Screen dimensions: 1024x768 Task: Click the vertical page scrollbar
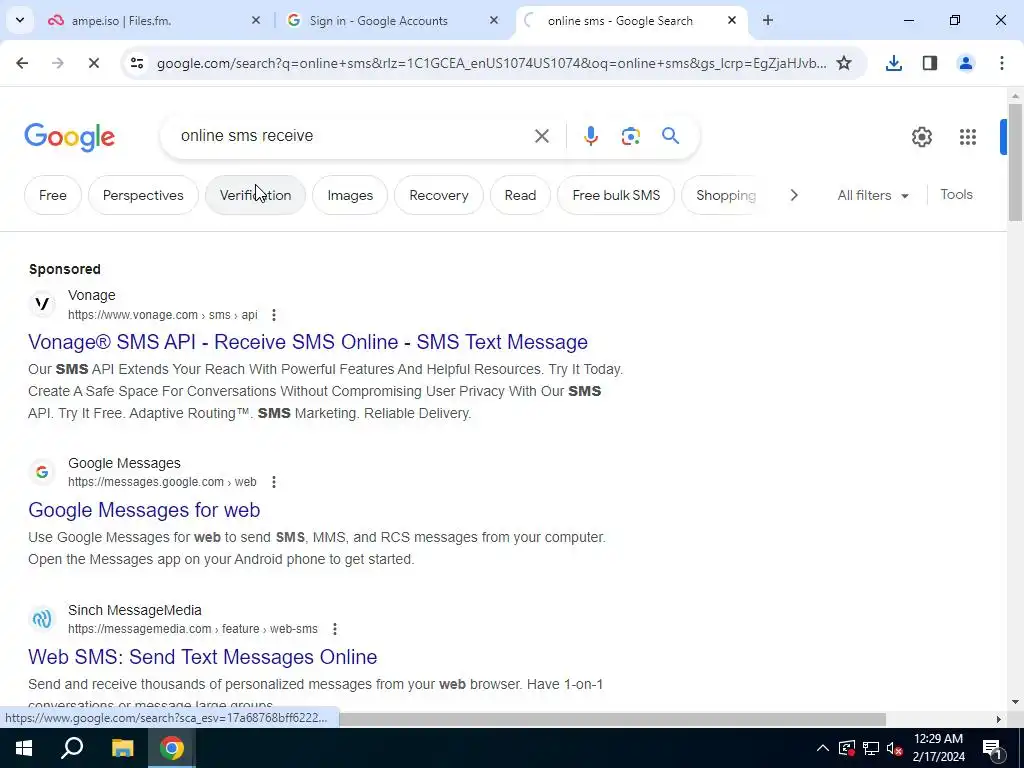pyautogui.click(x=1015, y=162)
